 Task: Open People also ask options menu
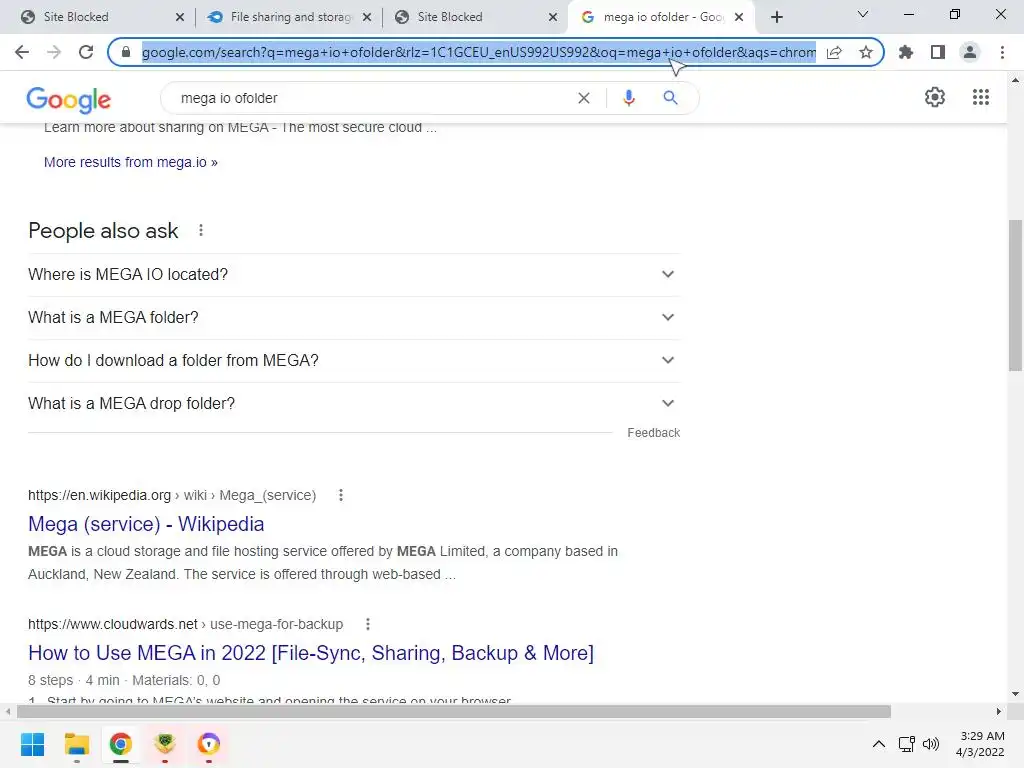click(x=200, y=231)
